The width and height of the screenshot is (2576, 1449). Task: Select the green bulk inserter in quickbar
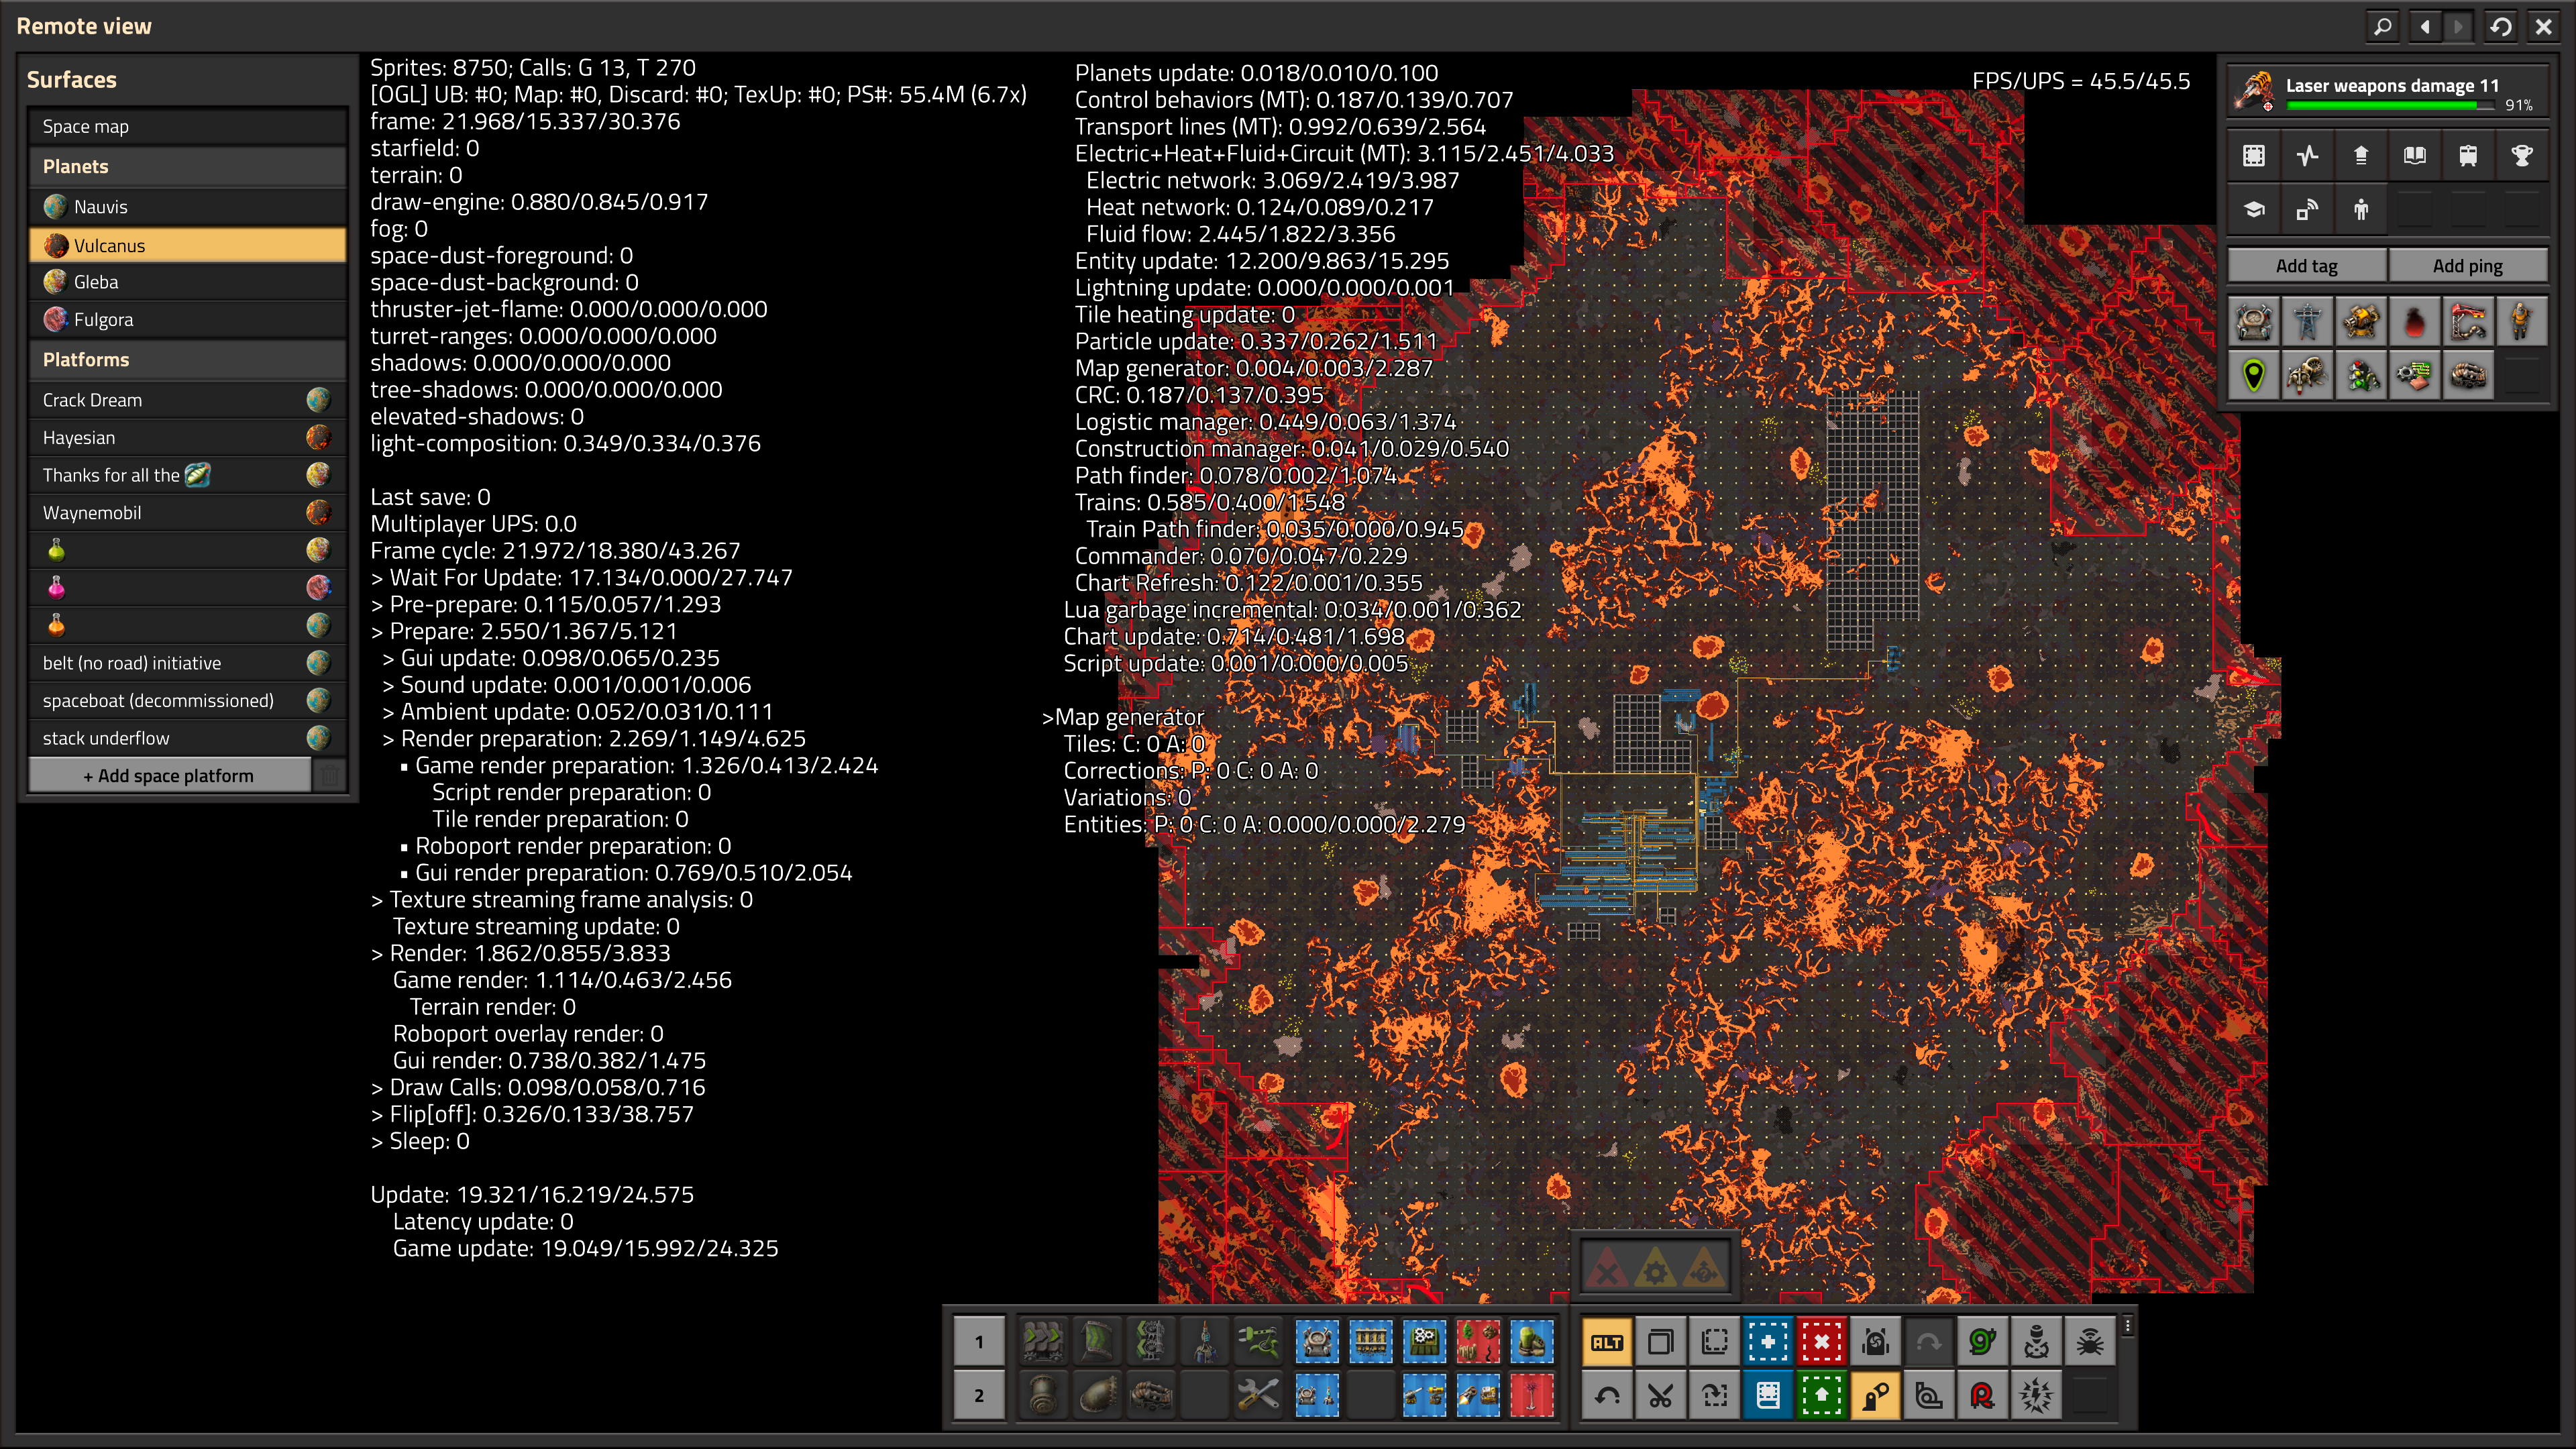[1258, 1342]
